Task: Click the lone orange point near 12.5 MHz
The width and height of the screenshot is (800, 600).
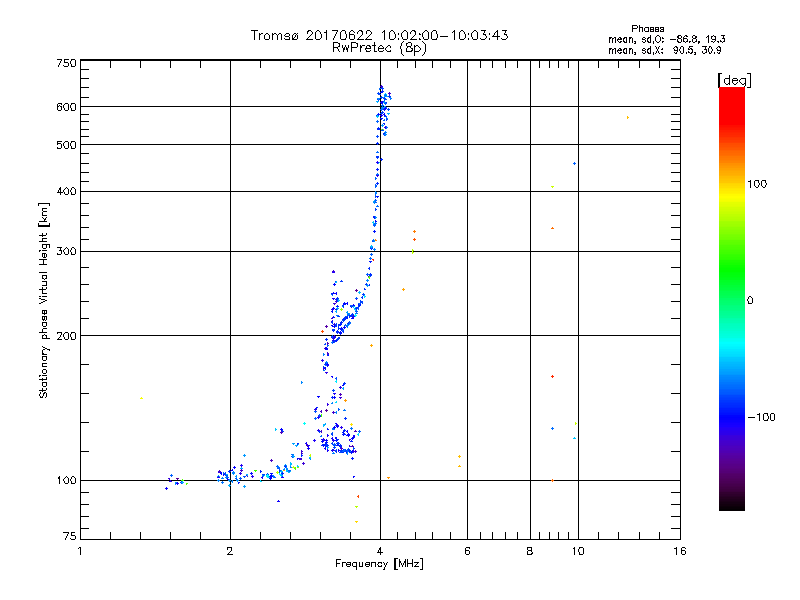Action: click(628, 118)
